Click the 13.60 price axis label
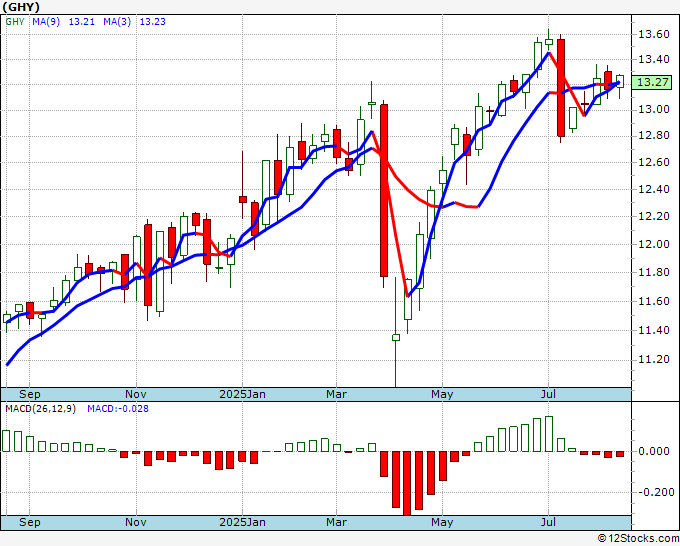 (654, 34)
